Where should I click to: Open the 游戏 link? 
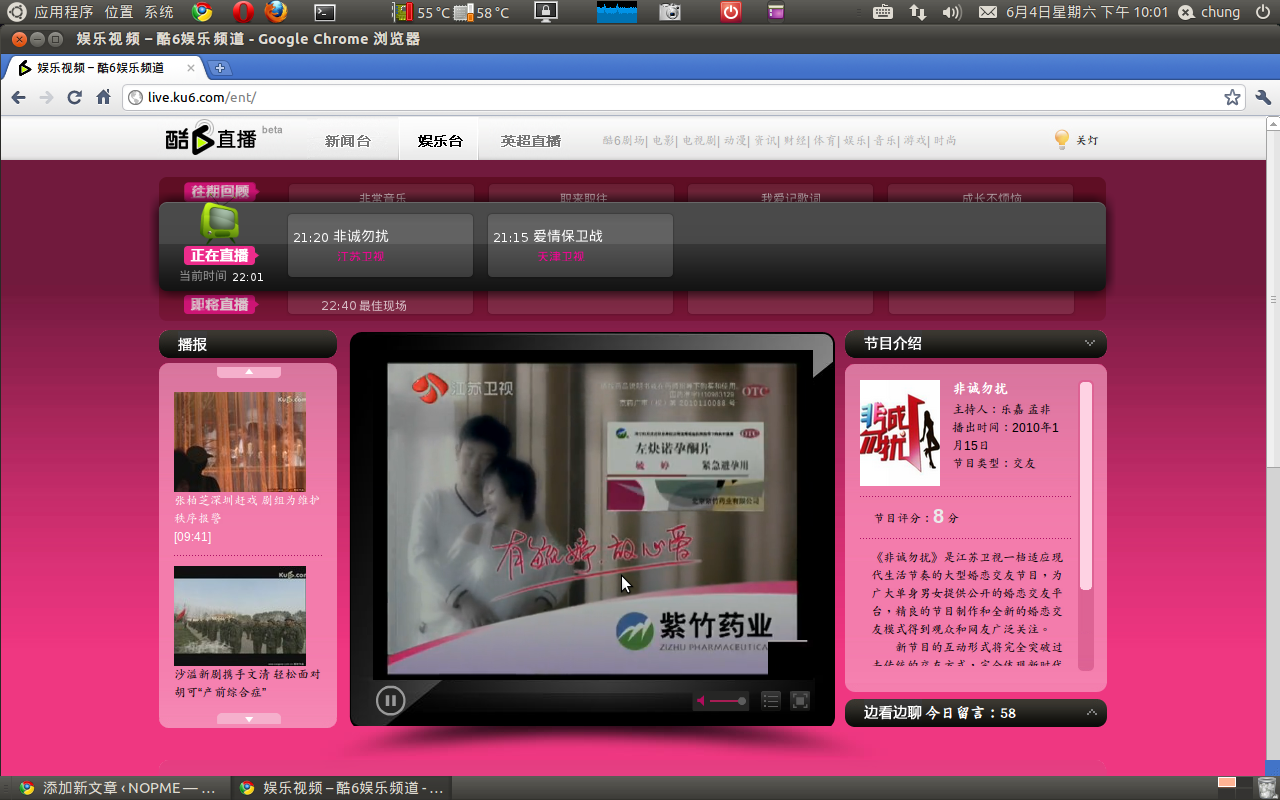click(915, 141)
